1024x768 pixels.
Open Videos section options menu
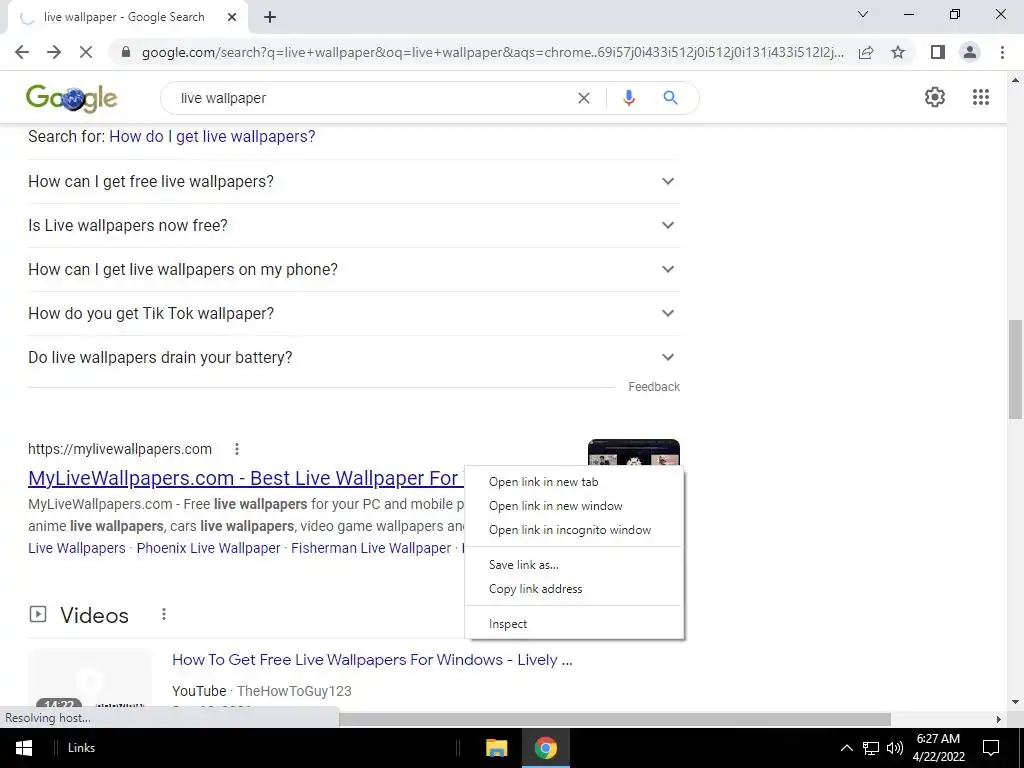click(164, 614)
